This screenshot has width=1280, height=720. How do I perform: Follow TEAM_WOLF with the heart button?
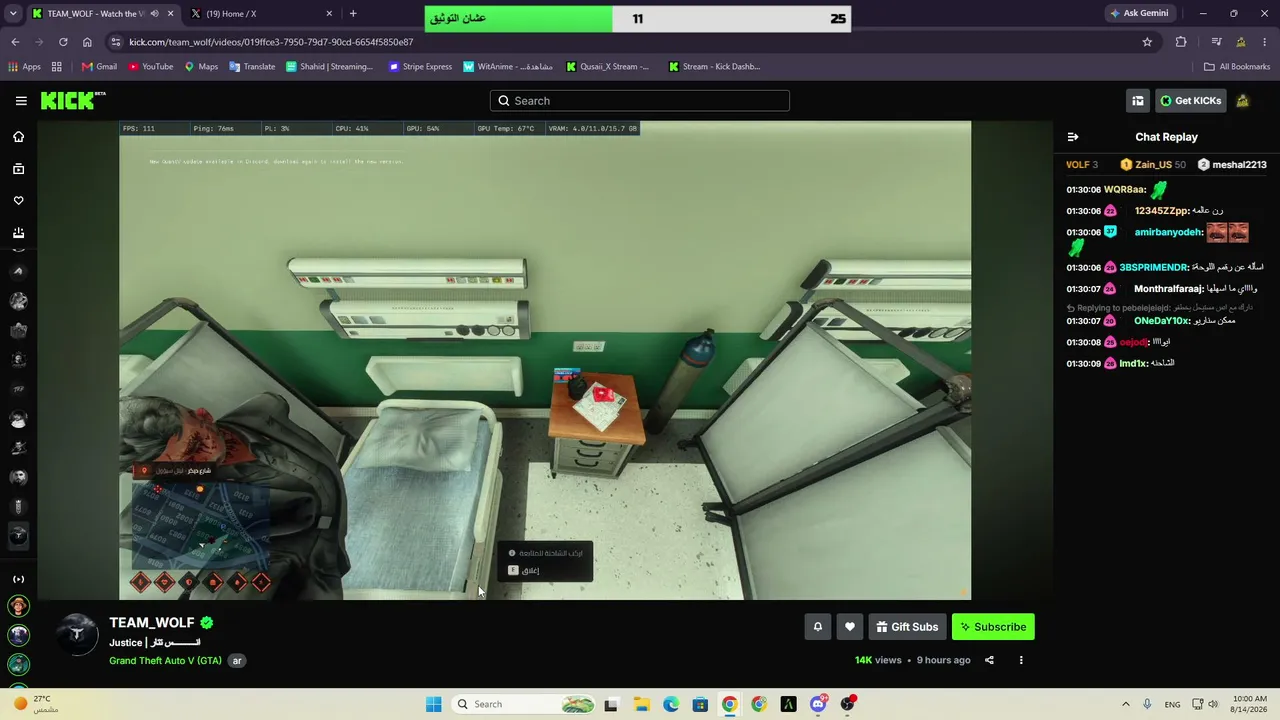(x=850, y=627)
